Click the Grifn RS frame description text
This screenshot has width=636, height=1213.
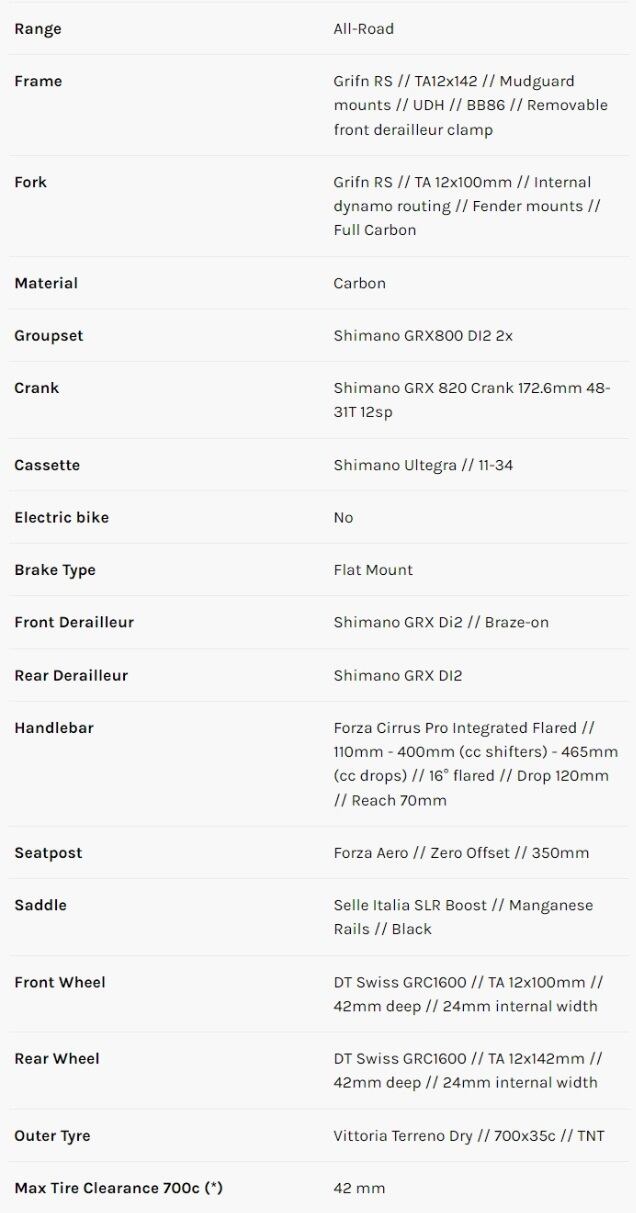tap(470, 105)
